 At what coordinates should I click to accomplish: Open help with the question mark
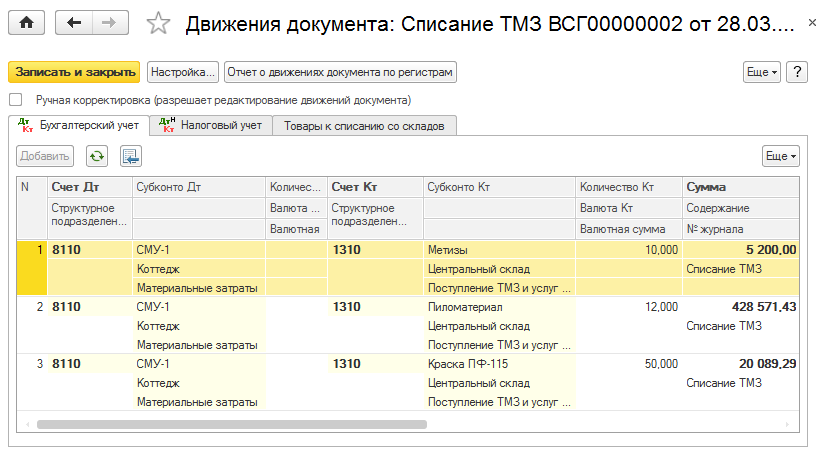tap(797, 72)
